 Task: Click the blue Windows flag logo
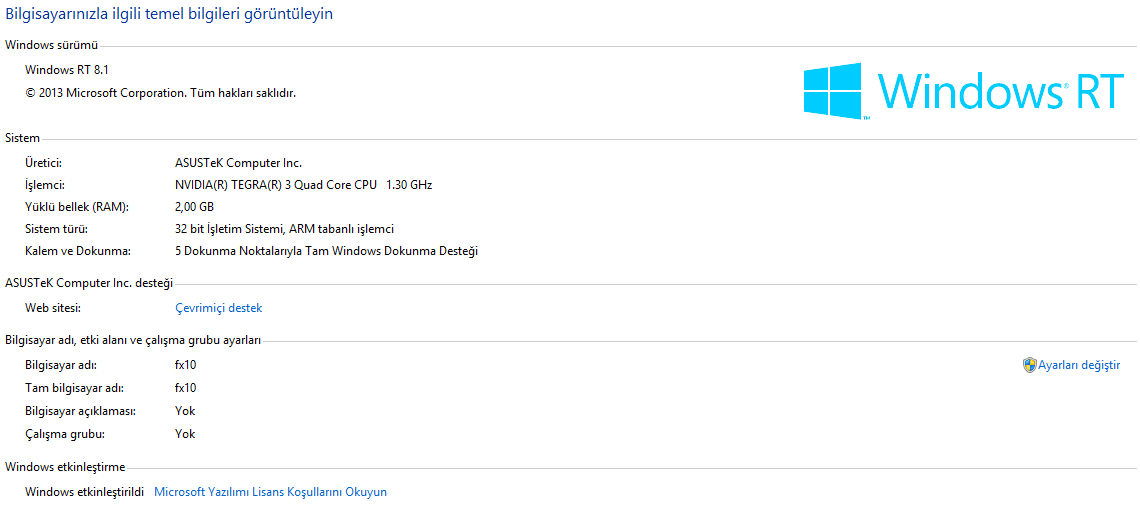[833, 91]
